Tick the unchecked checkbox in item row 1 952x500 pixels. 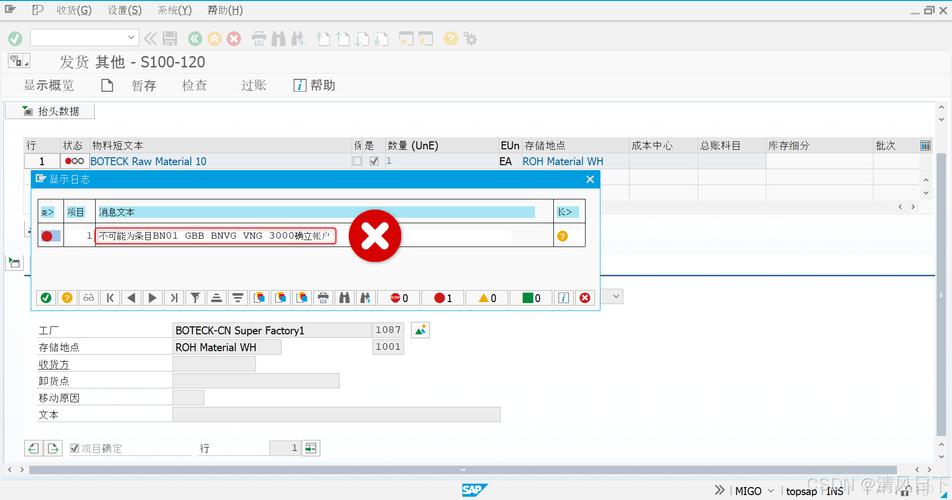tap(357, 161)
